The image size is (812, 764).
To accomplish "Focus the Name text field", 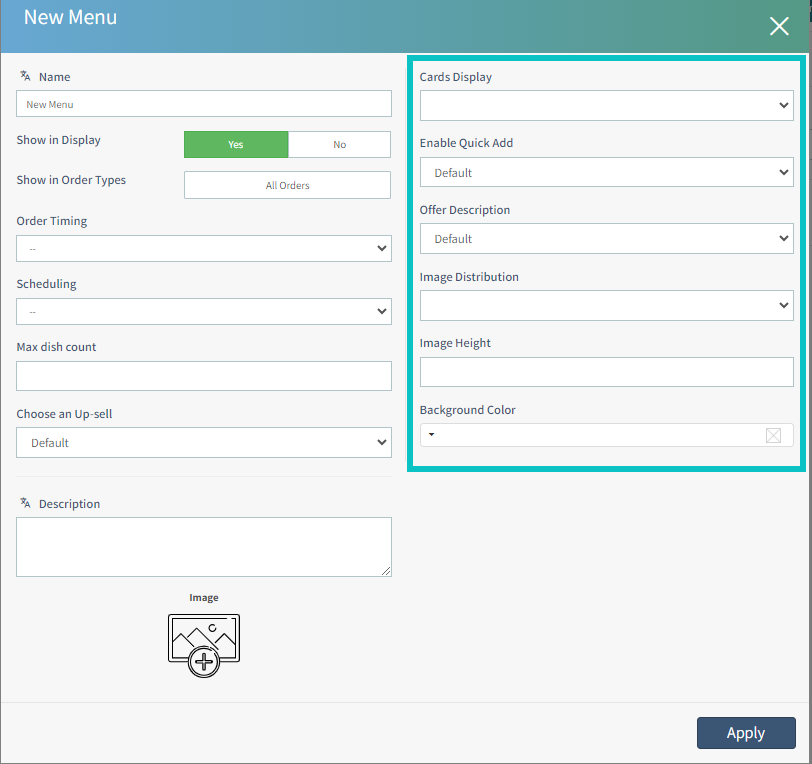I will click(x=204, y=104).
